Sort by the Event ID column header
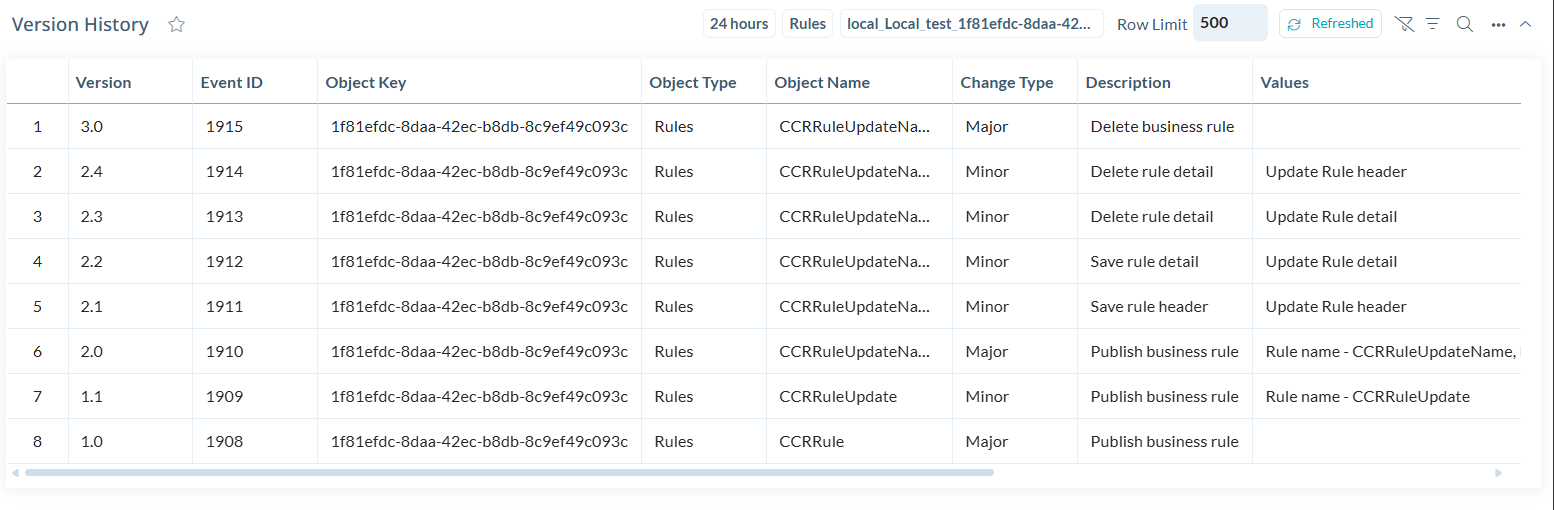1554x510 pixels. click(231, 83)
